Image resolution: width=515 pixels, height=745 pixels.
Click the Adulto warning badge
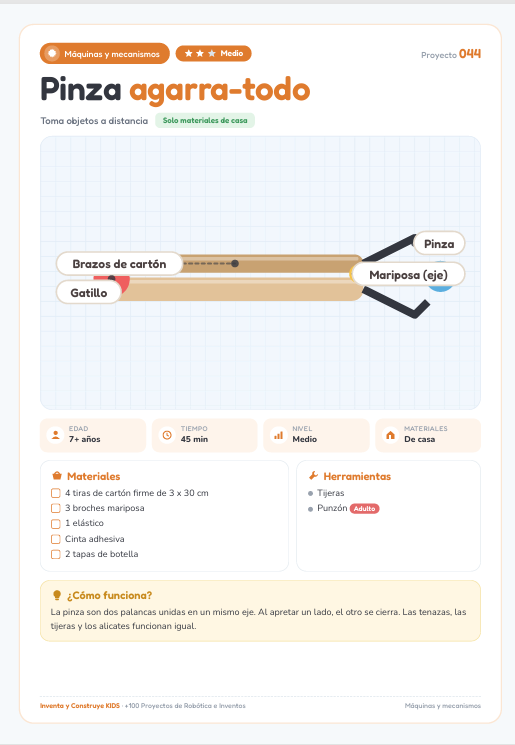(x=364, y=509)
